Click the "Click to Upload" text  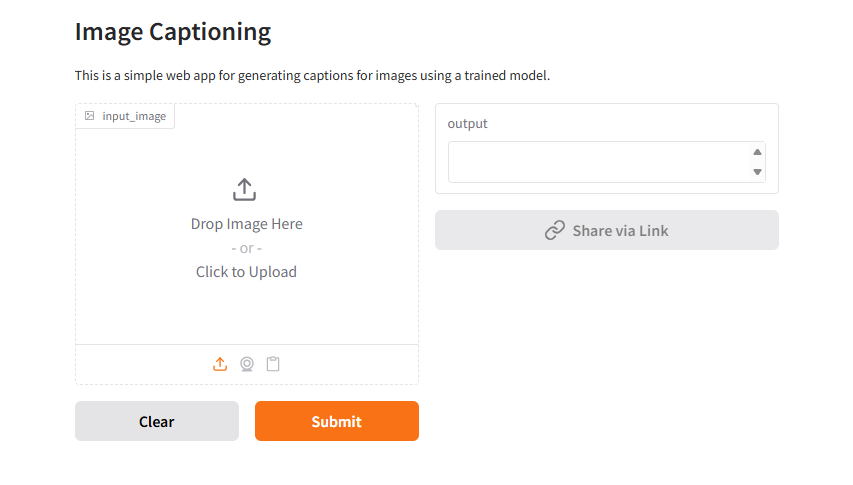tap(246, 272)
